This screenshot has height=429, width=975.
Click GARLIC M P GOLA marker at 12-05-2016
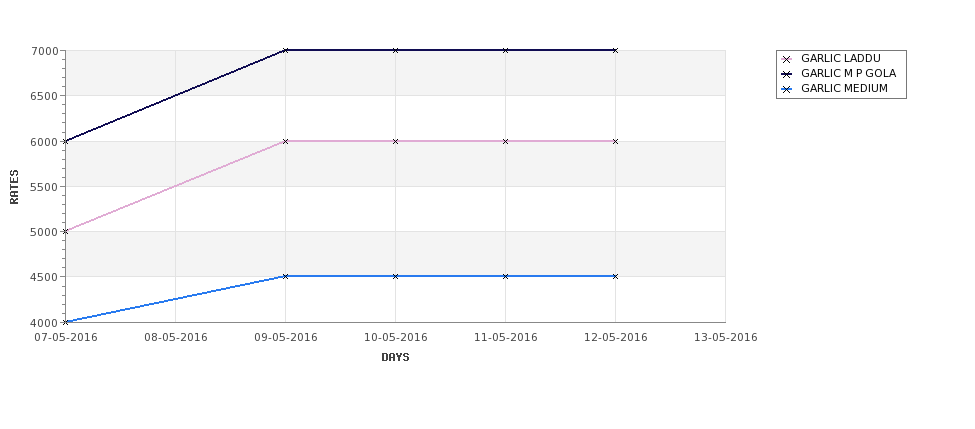[615, 50]
